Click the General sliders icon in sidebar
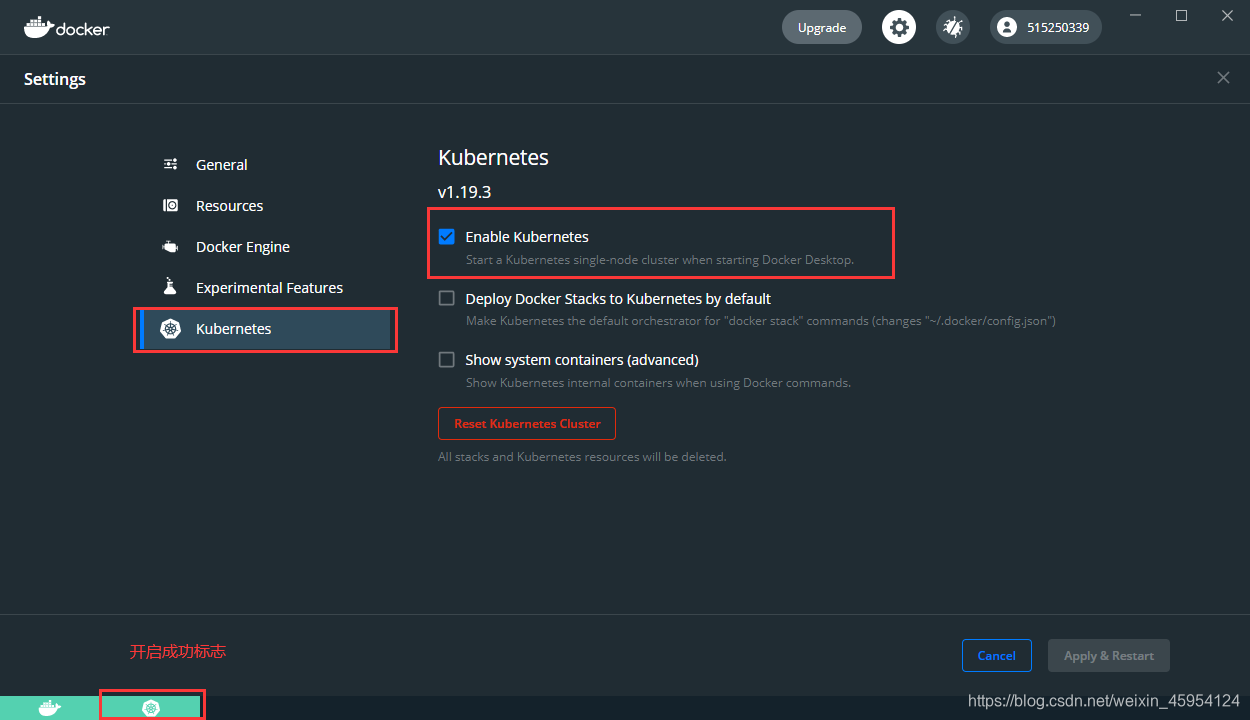Screen dimensions: 1250x720 pyautogui.click(x=171, y=164)
